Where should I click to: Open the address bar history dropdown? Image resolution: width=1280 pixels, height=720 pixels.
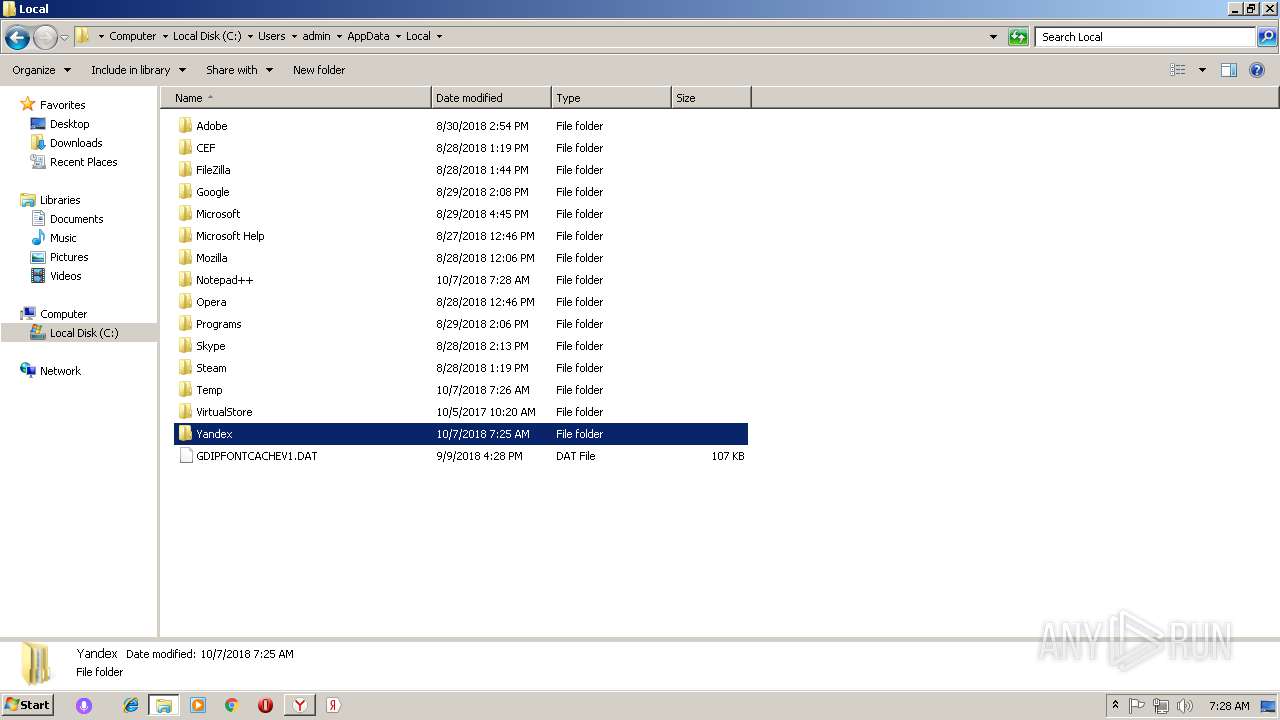point(993,37)
